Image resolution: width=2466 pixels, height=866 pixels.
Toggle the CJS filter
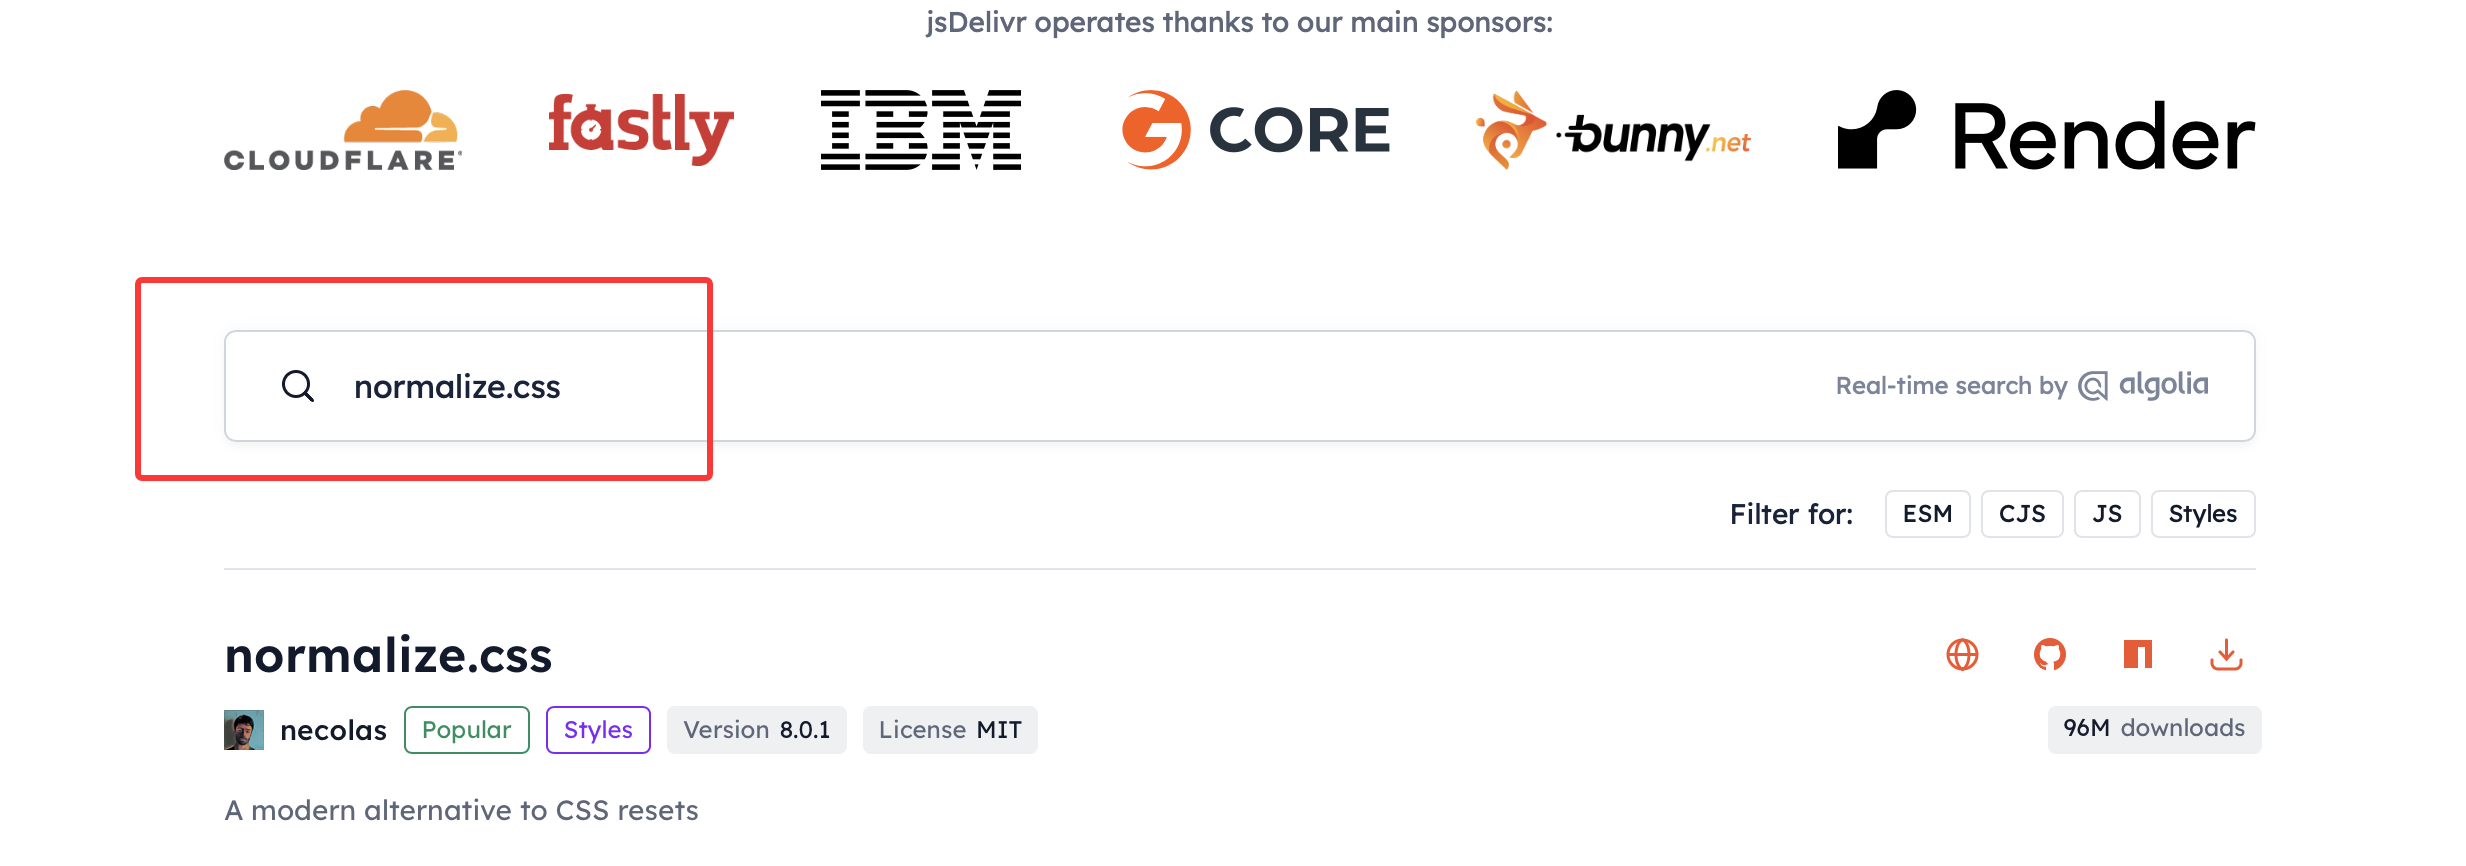point(2022,514)
